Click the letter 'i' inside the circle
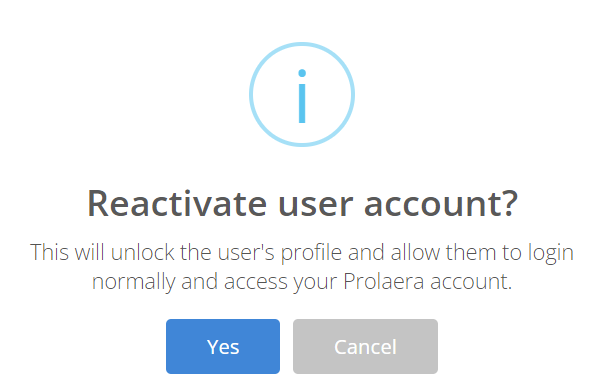Viewport: 602px width, 391px height. point(302,96)
